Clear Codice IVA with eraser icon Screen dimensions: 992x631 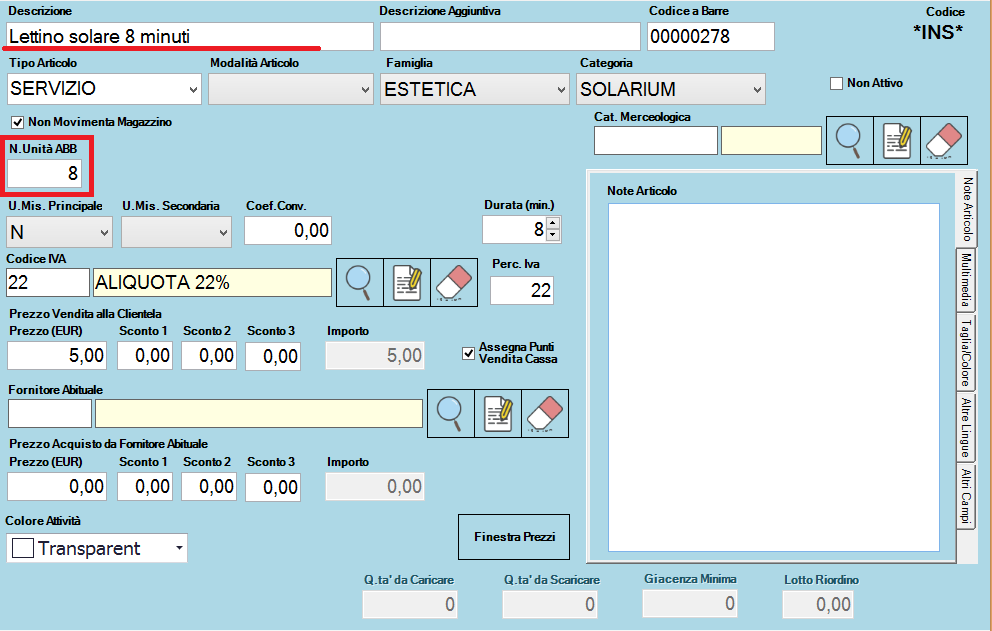tap(453, 282)
